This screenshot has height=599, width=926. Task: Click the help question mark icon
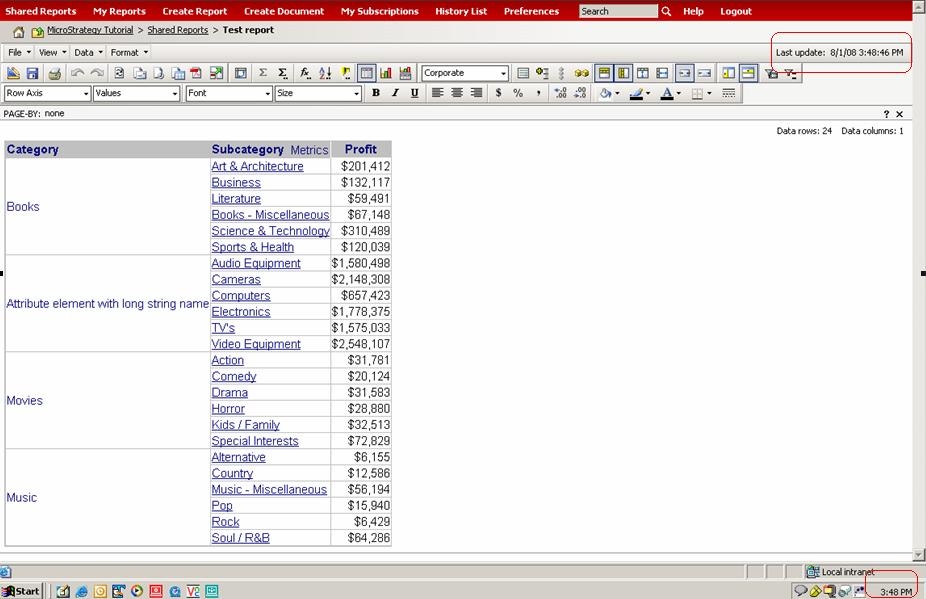point(886,114)
